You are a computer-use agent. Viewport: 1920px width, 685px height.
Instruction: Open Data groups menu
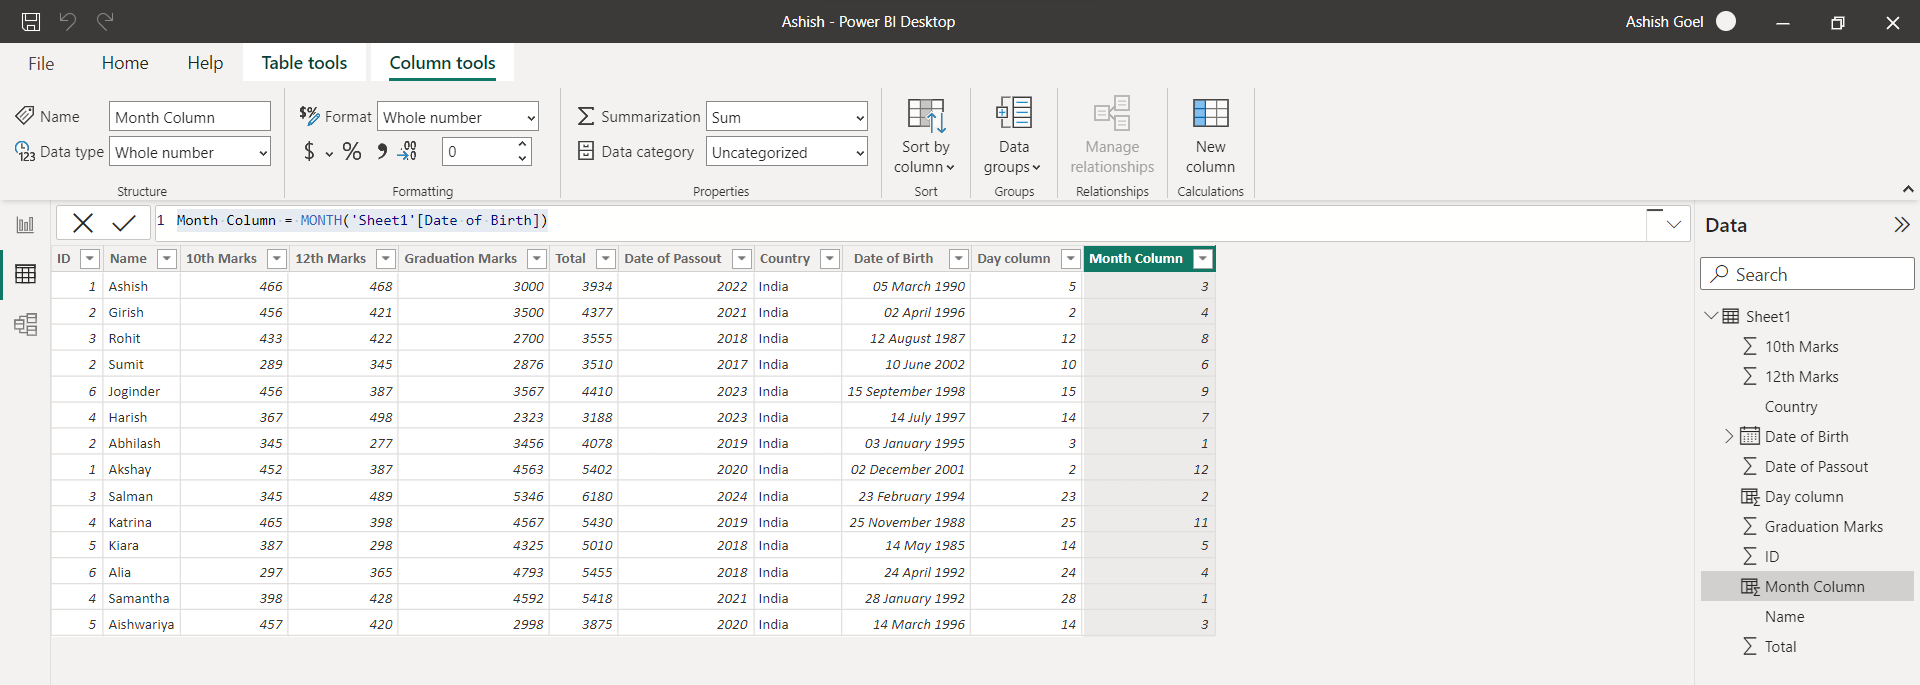pyautogui.click(x=1013, y=135)
